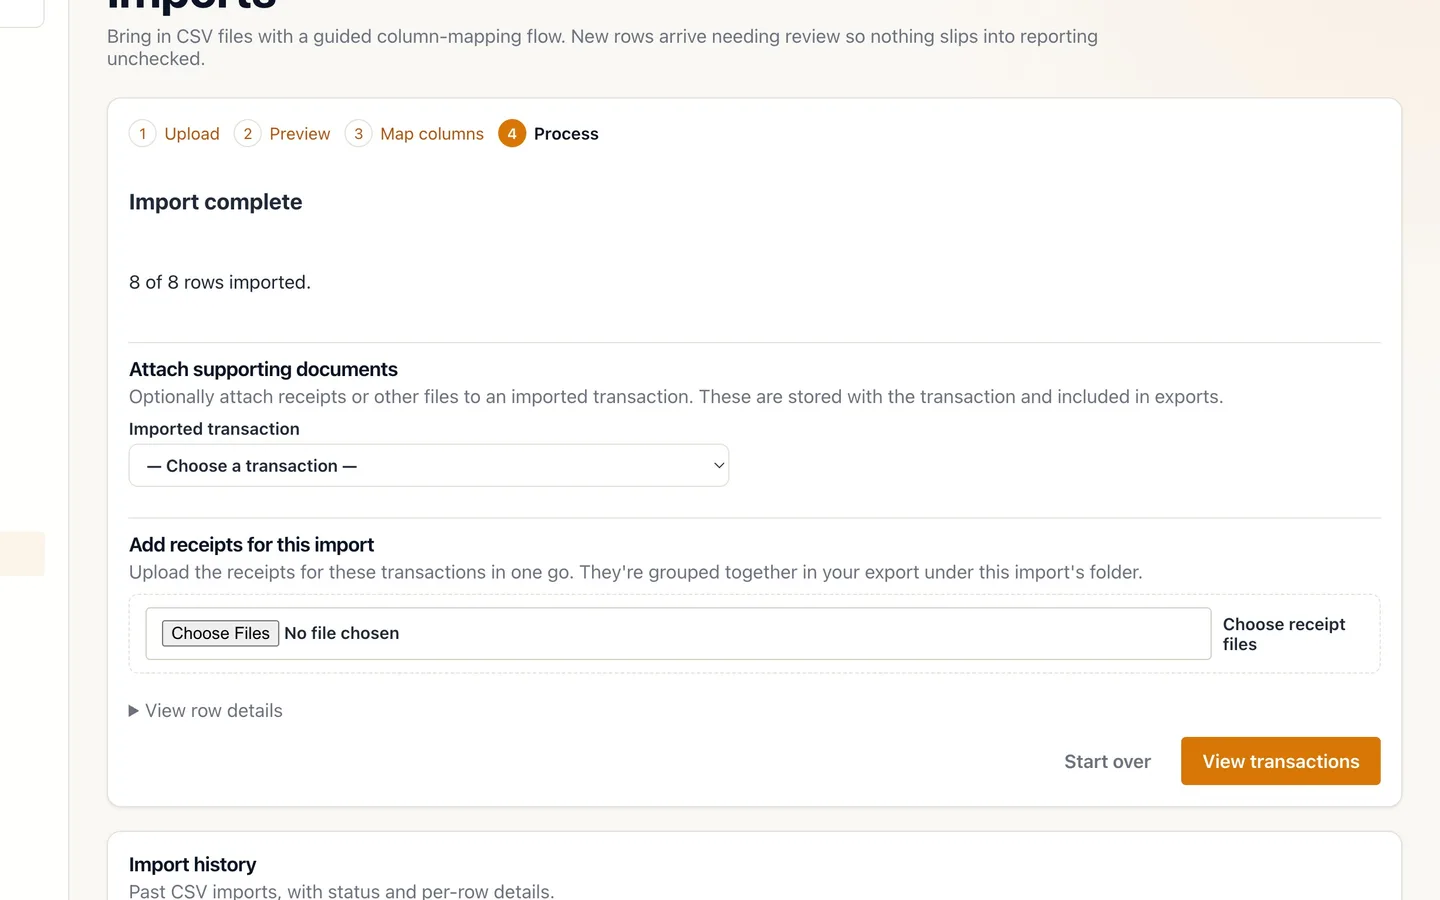Click the Import history heading

193,865
